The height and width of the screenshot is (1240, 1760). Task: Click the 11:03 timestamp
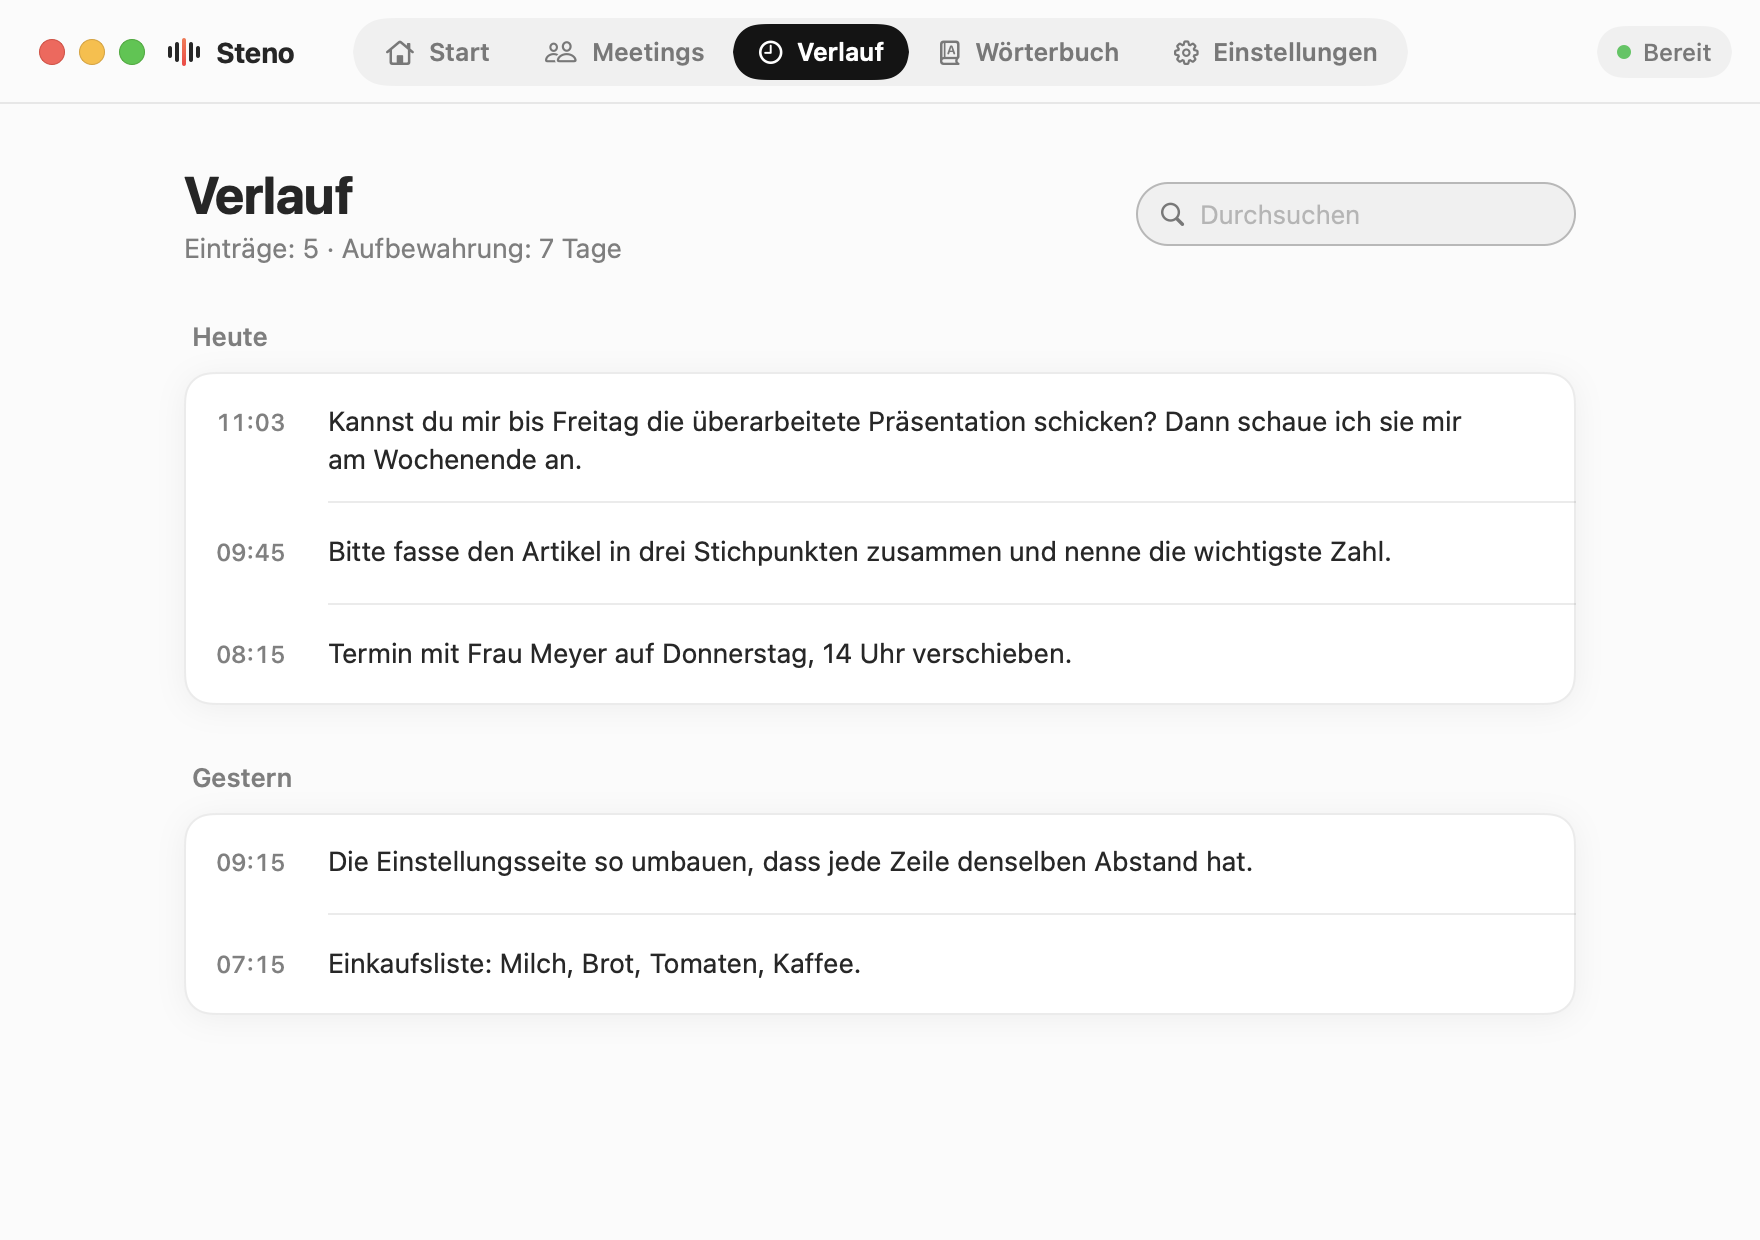[251, 423]
